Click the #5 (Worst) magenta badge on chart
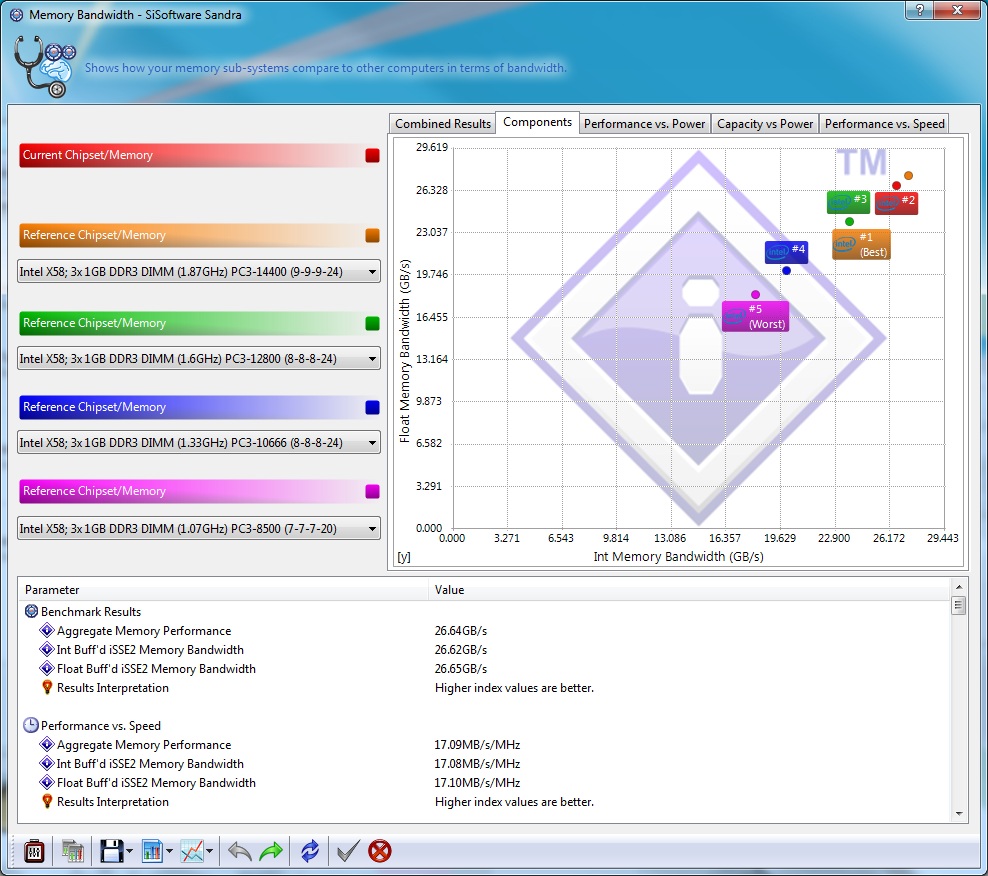The height and width of the screenshot is (876, 988). coord(755,316)
